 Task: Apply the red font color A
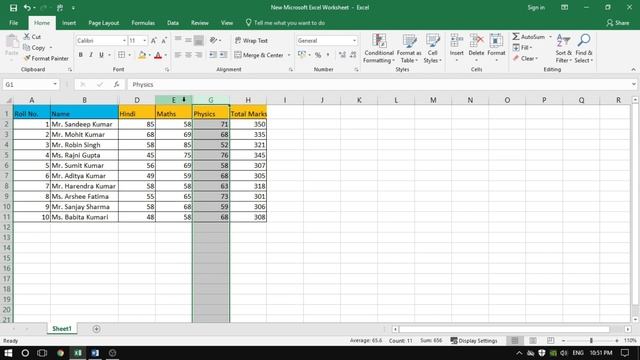click(x=158, y=55)
